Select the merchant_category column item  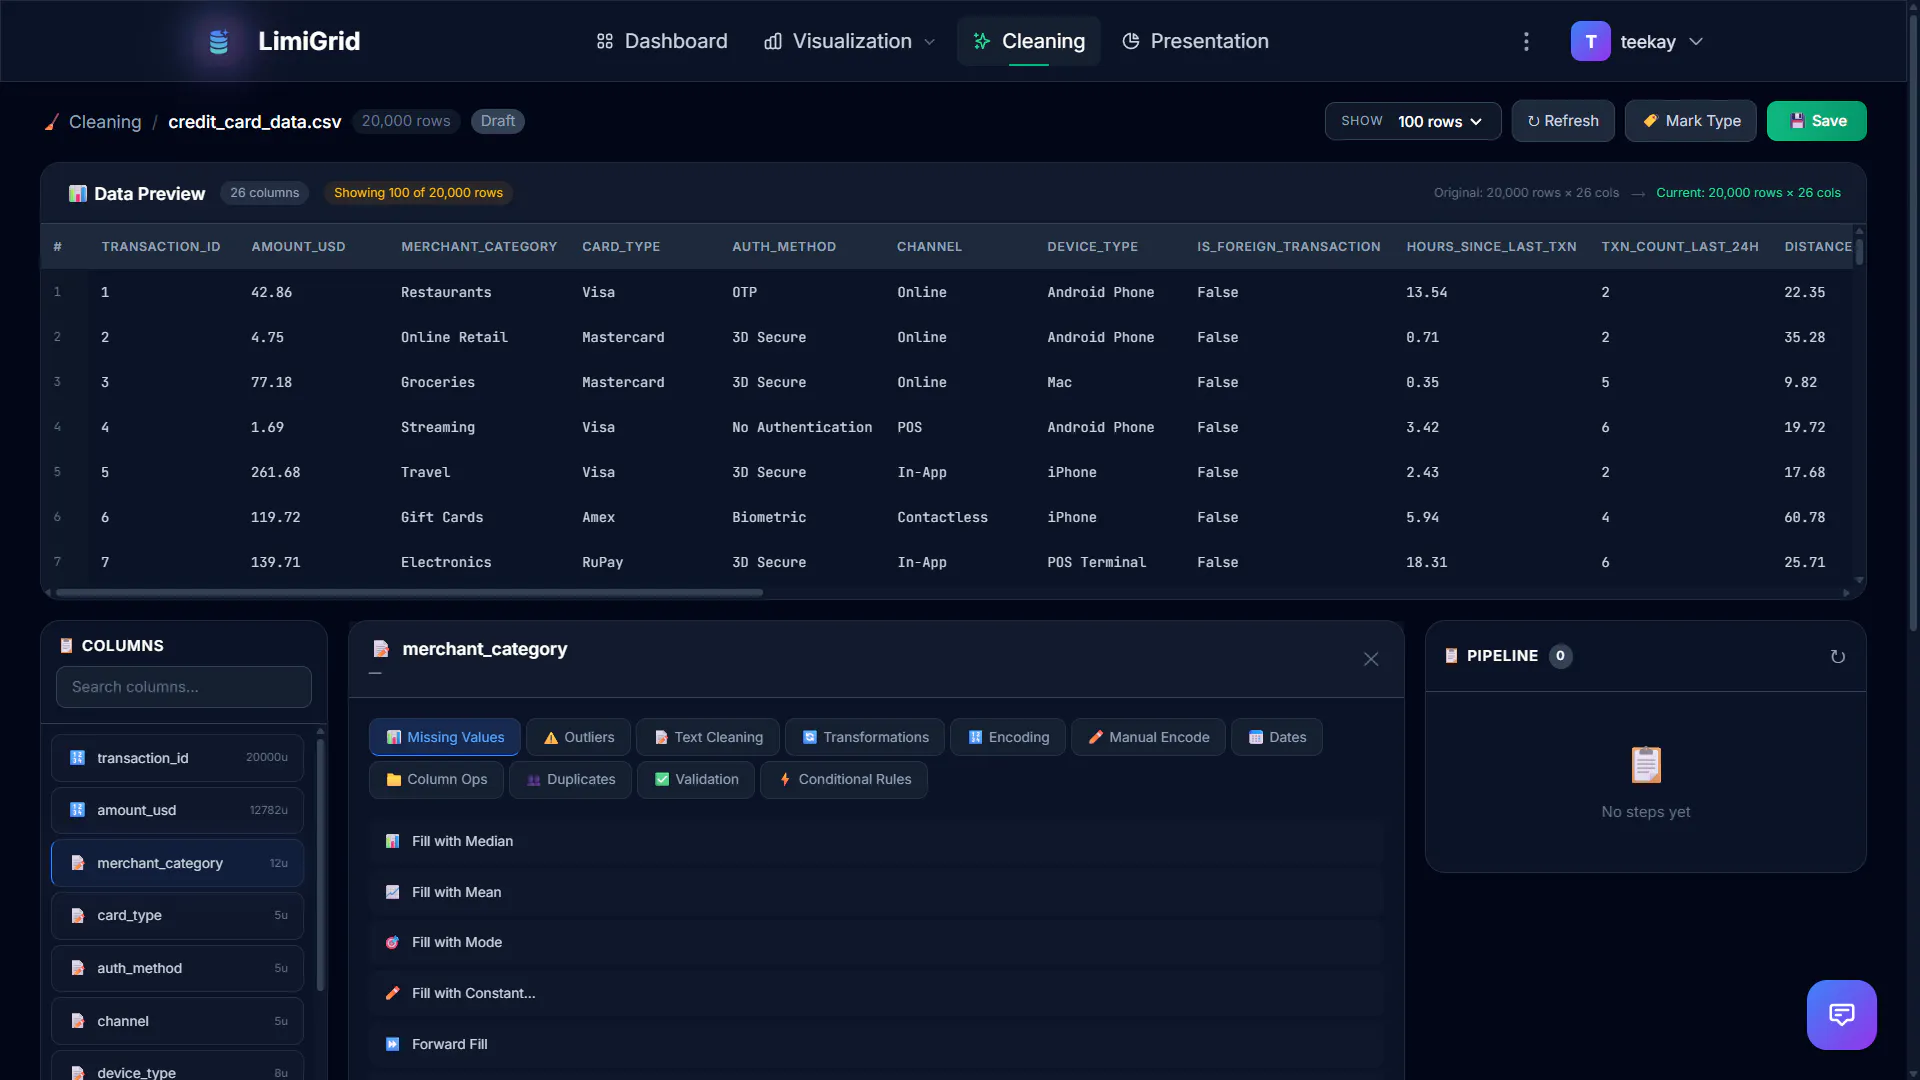click(177, 863)
